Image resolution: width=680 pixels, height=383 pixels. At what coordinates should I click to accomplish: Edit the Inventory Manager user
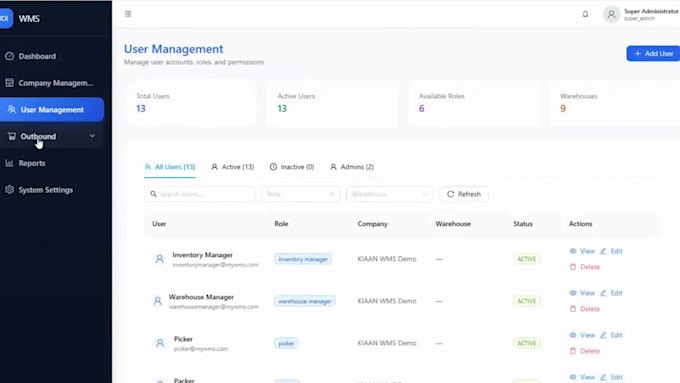coord(611,251)
